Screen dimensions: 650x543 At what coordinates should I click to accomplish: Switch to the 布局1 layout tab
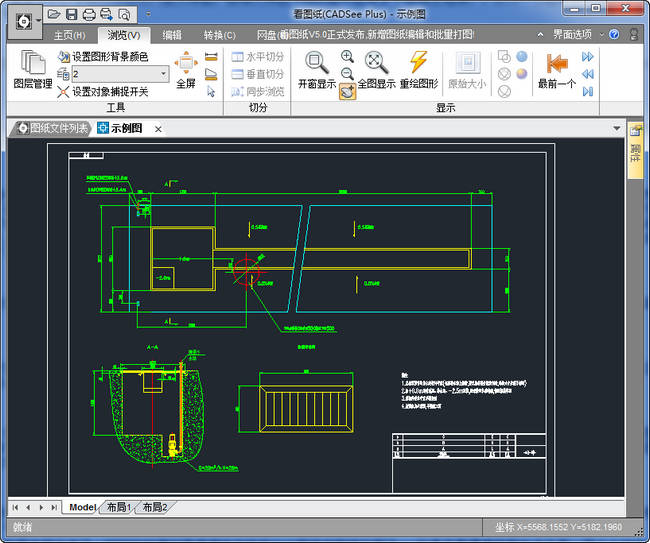pyautogui.click(x=118, y=507)
